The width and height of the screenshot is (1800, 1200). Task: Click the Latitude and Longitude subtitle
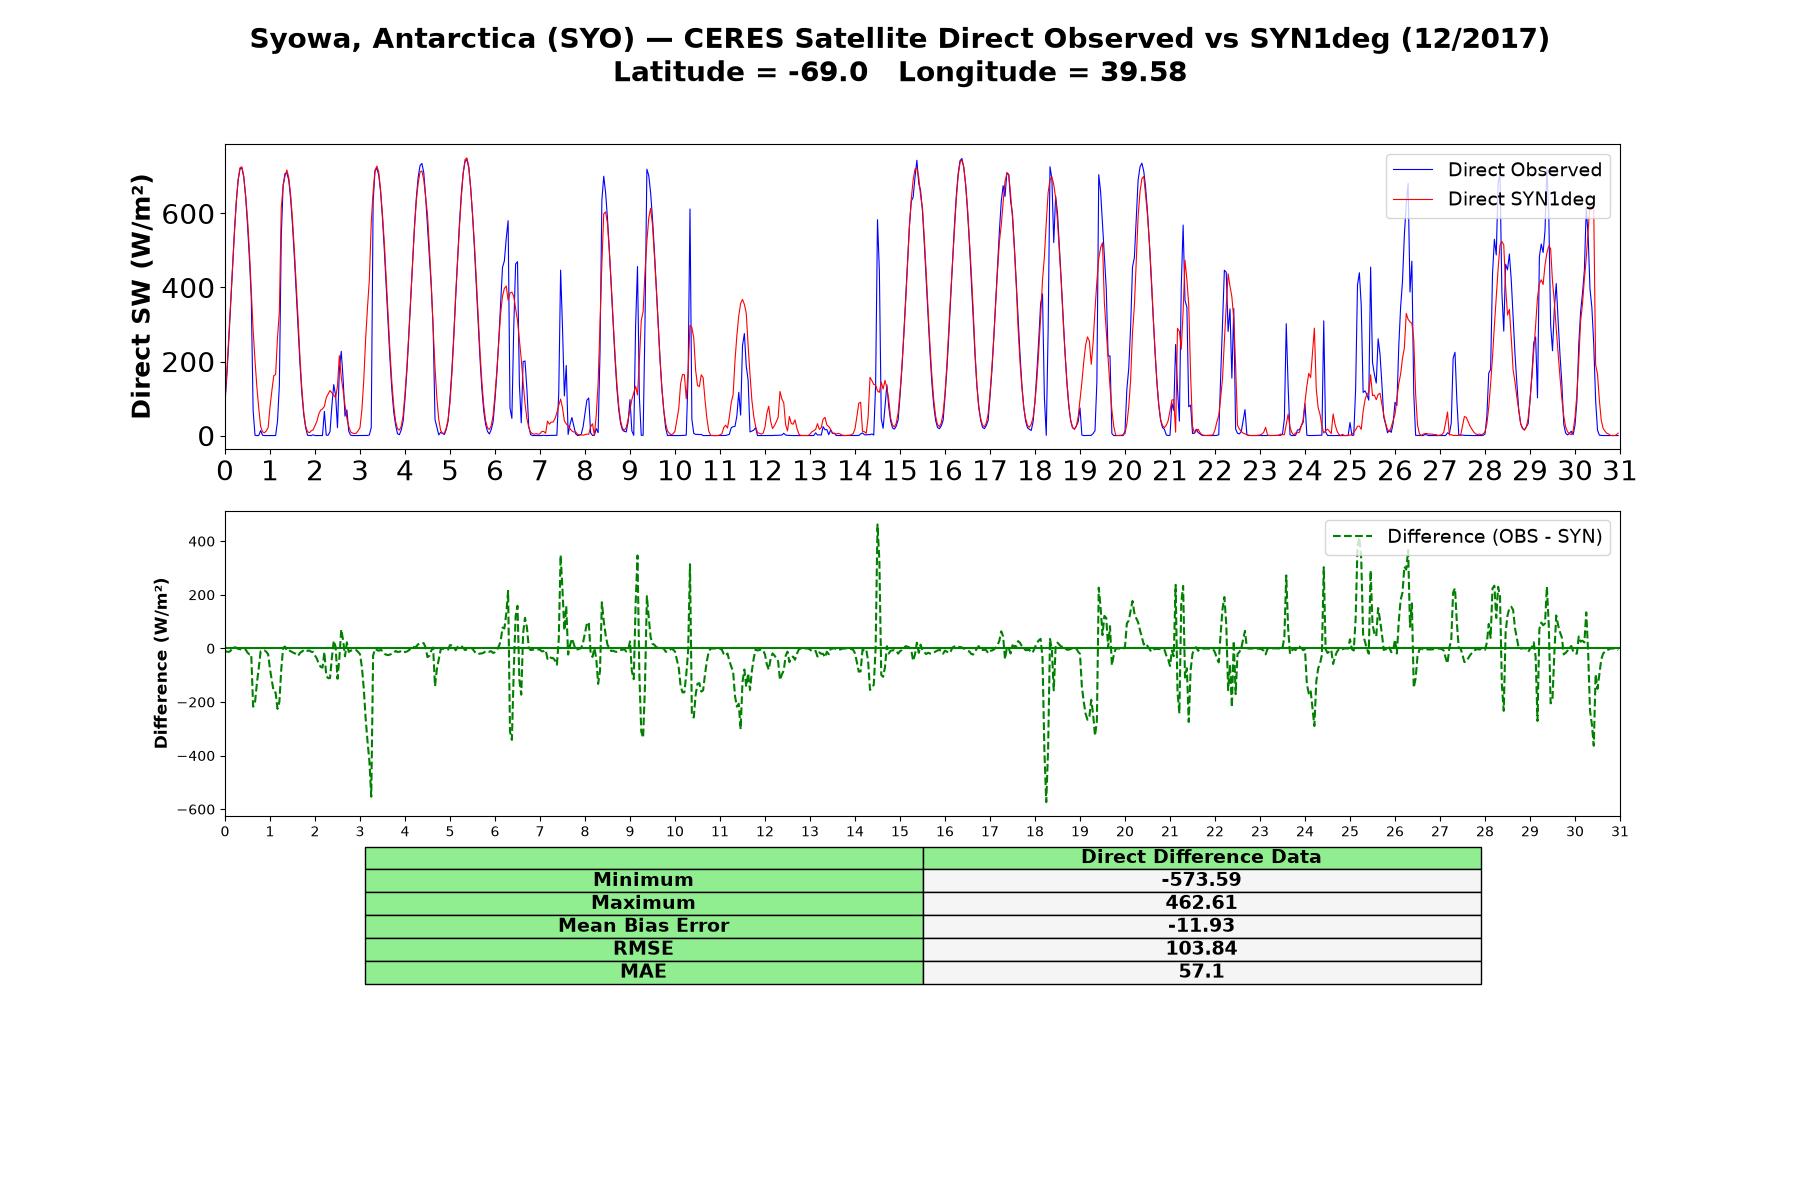pos(899,72)
